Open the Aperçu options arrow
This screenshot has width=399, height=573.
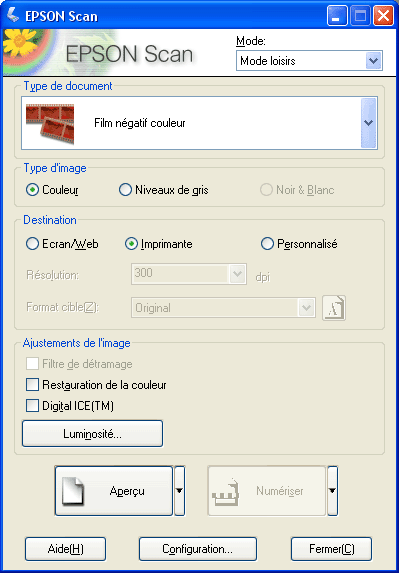[x=180, y=491]
